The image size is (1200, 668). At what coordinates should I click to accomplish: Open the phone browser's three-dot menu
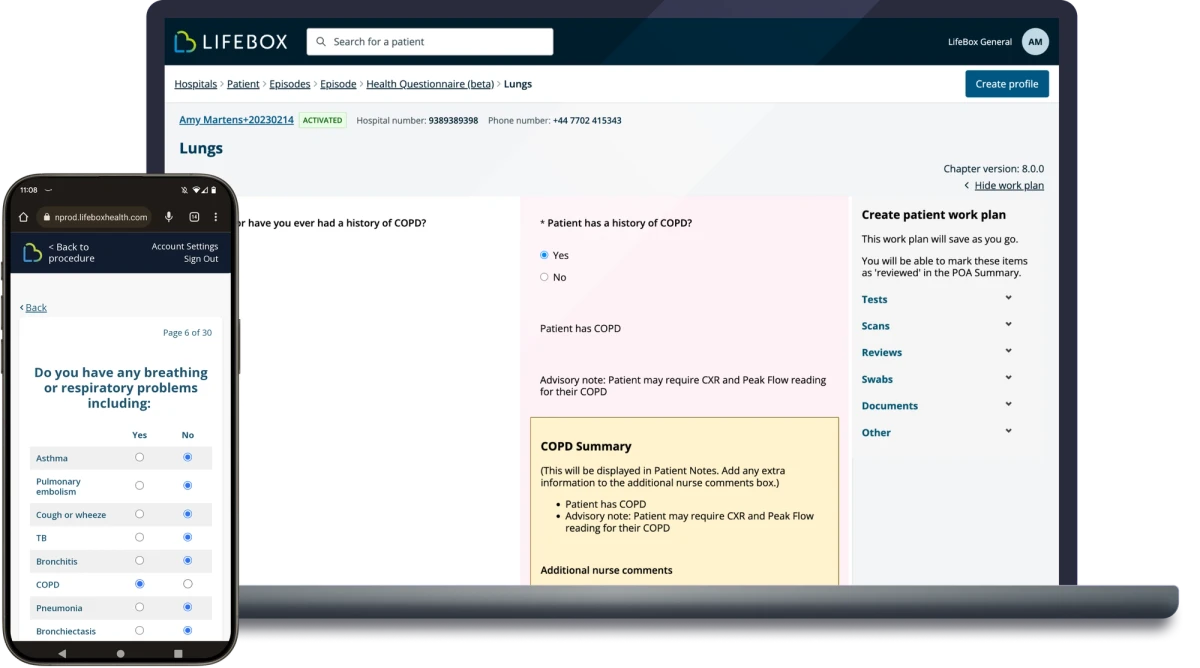[217, 217]
